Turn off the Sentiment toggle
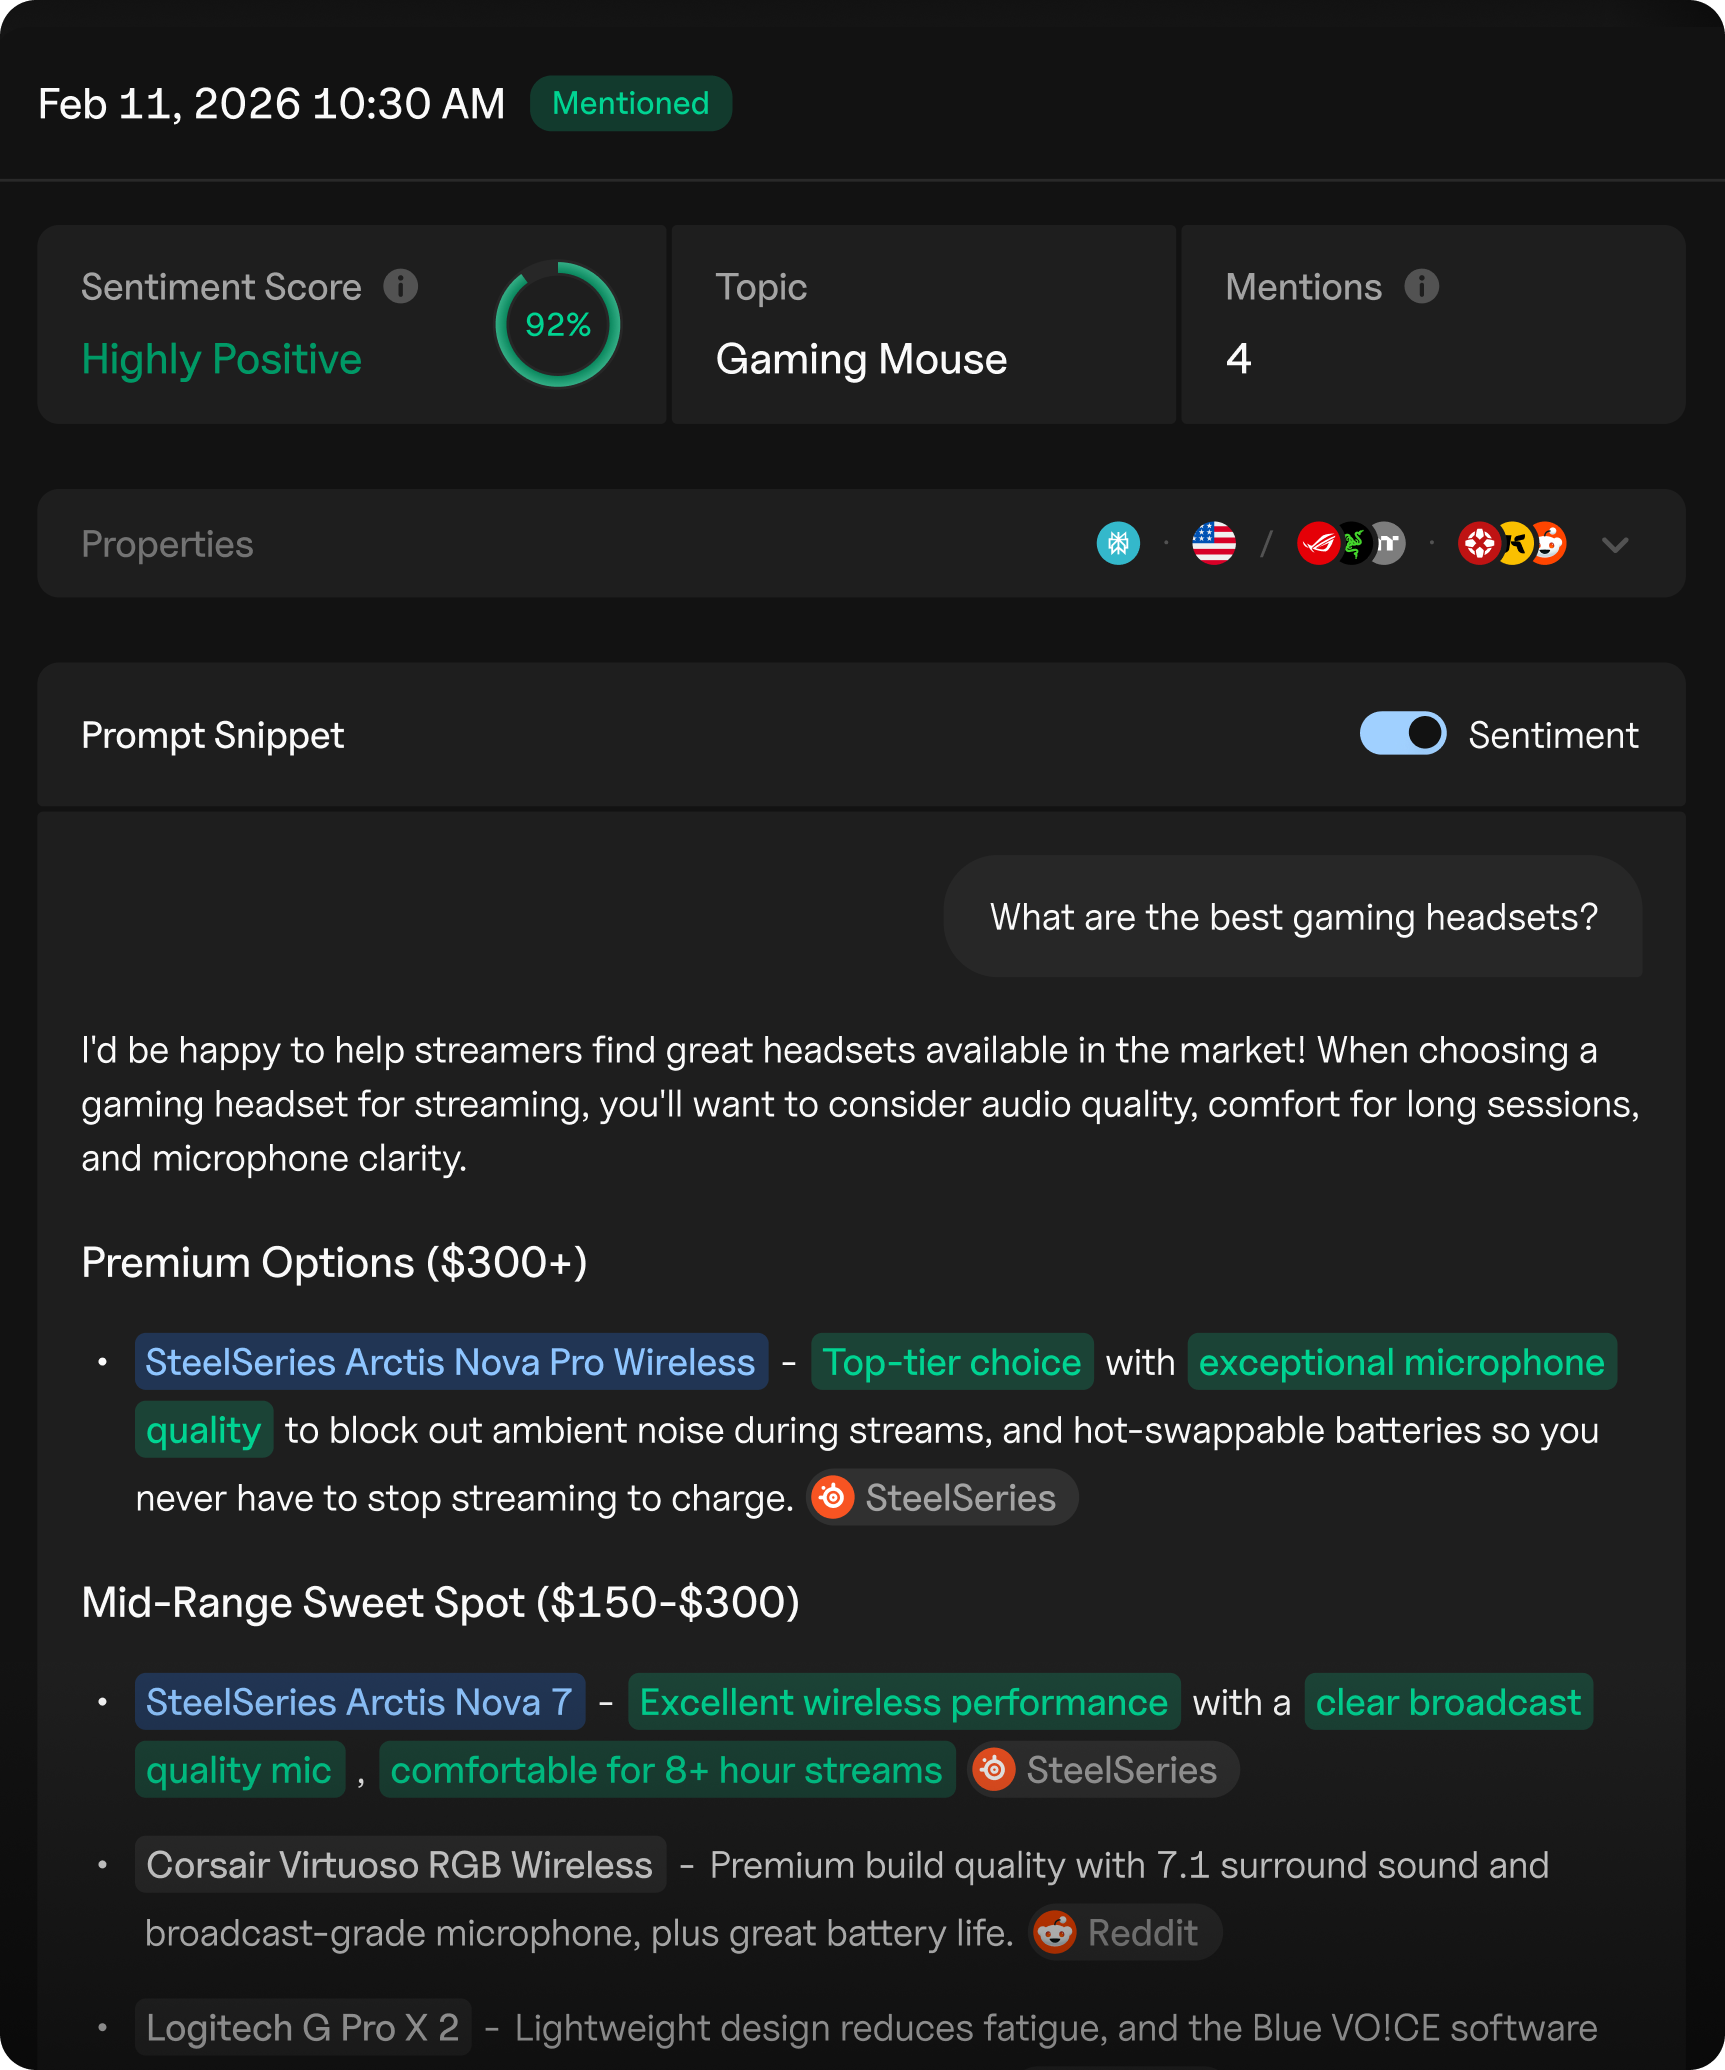 click(x=1402, y=734)
